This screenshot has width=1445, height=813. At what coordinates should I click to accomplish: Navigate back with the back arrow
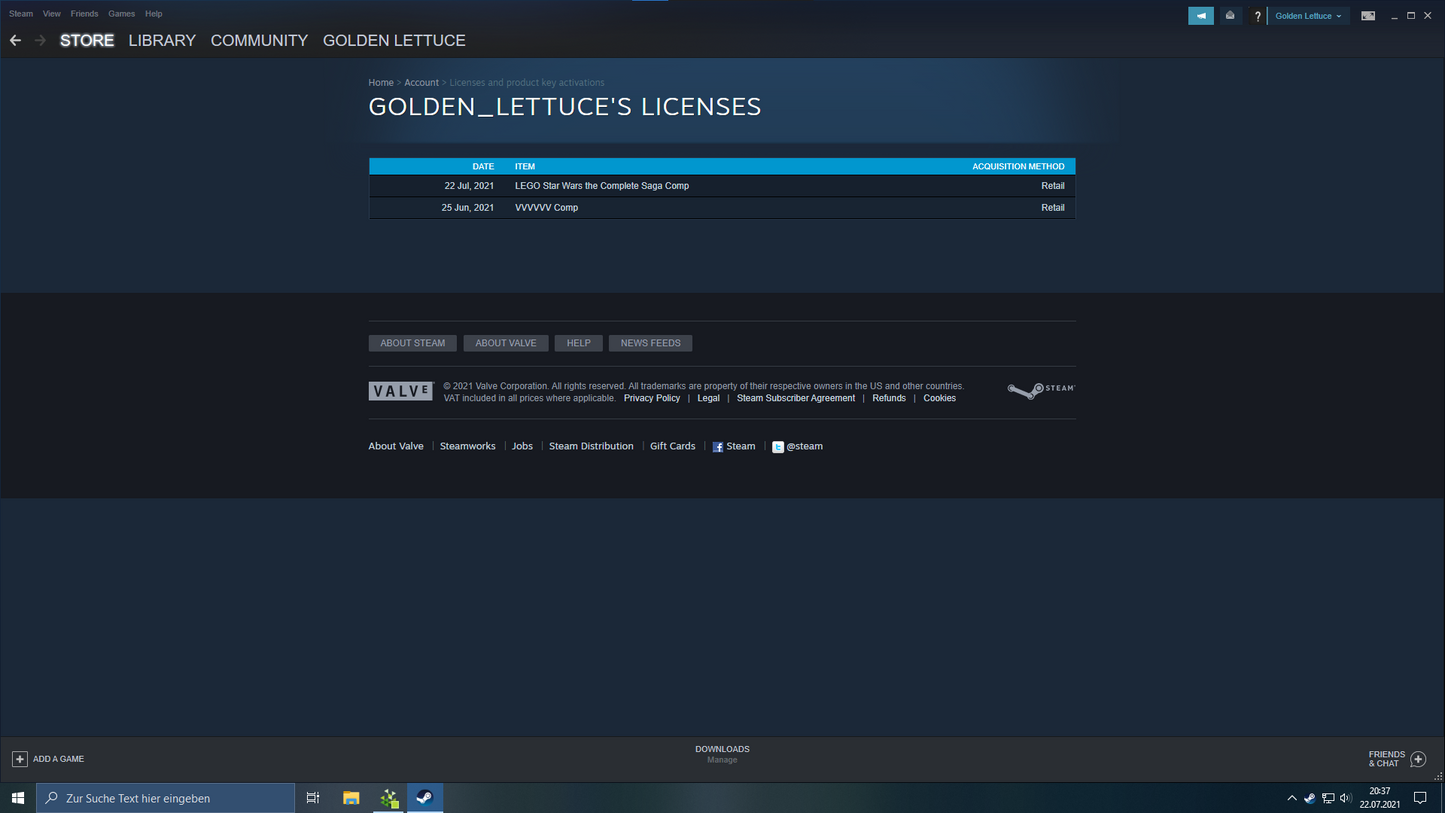pyautogui.click(x=15, y=40)
